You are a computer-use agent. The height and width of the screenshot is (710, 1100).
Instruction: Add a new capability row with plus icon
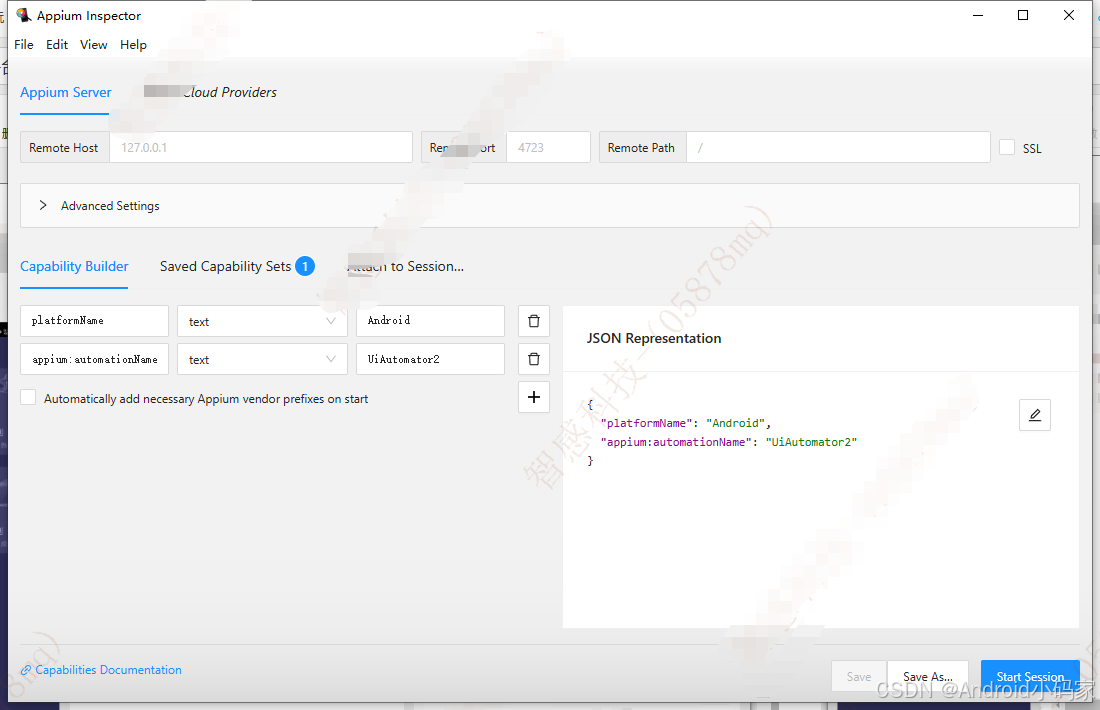(x=534, y=397)
